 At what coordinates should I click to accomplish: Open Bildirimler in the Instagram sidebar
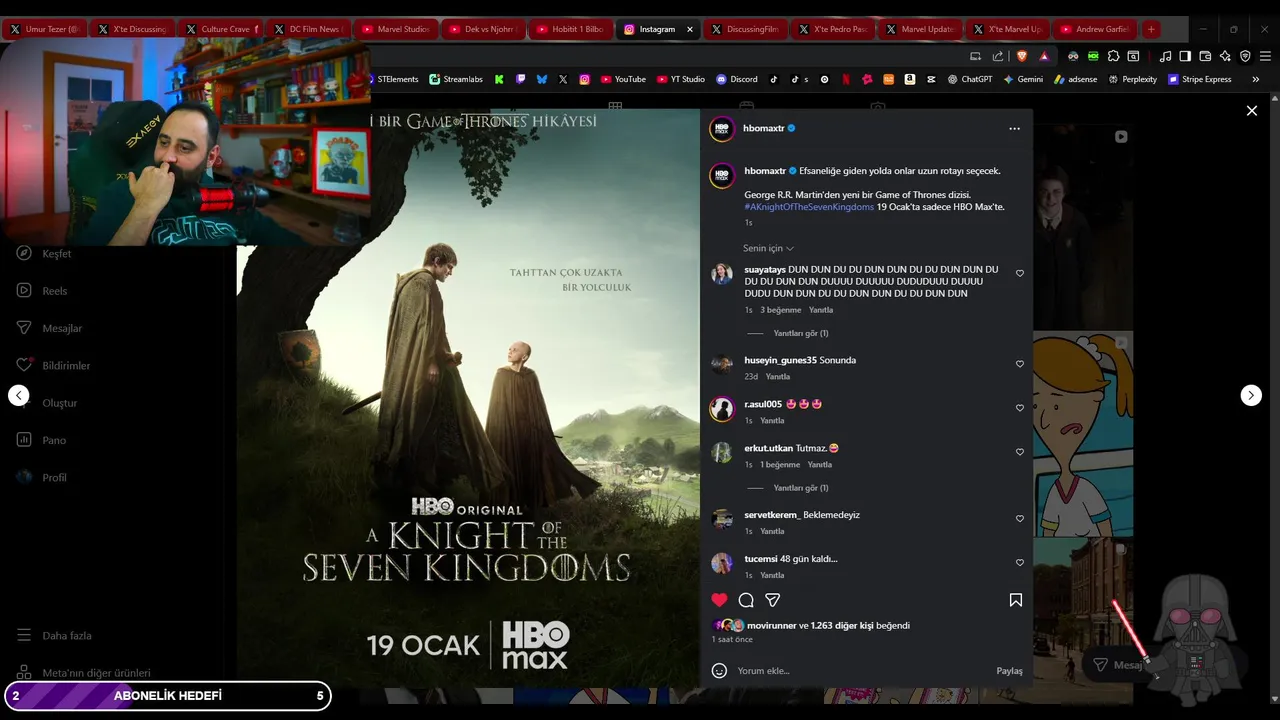point(53,366)
